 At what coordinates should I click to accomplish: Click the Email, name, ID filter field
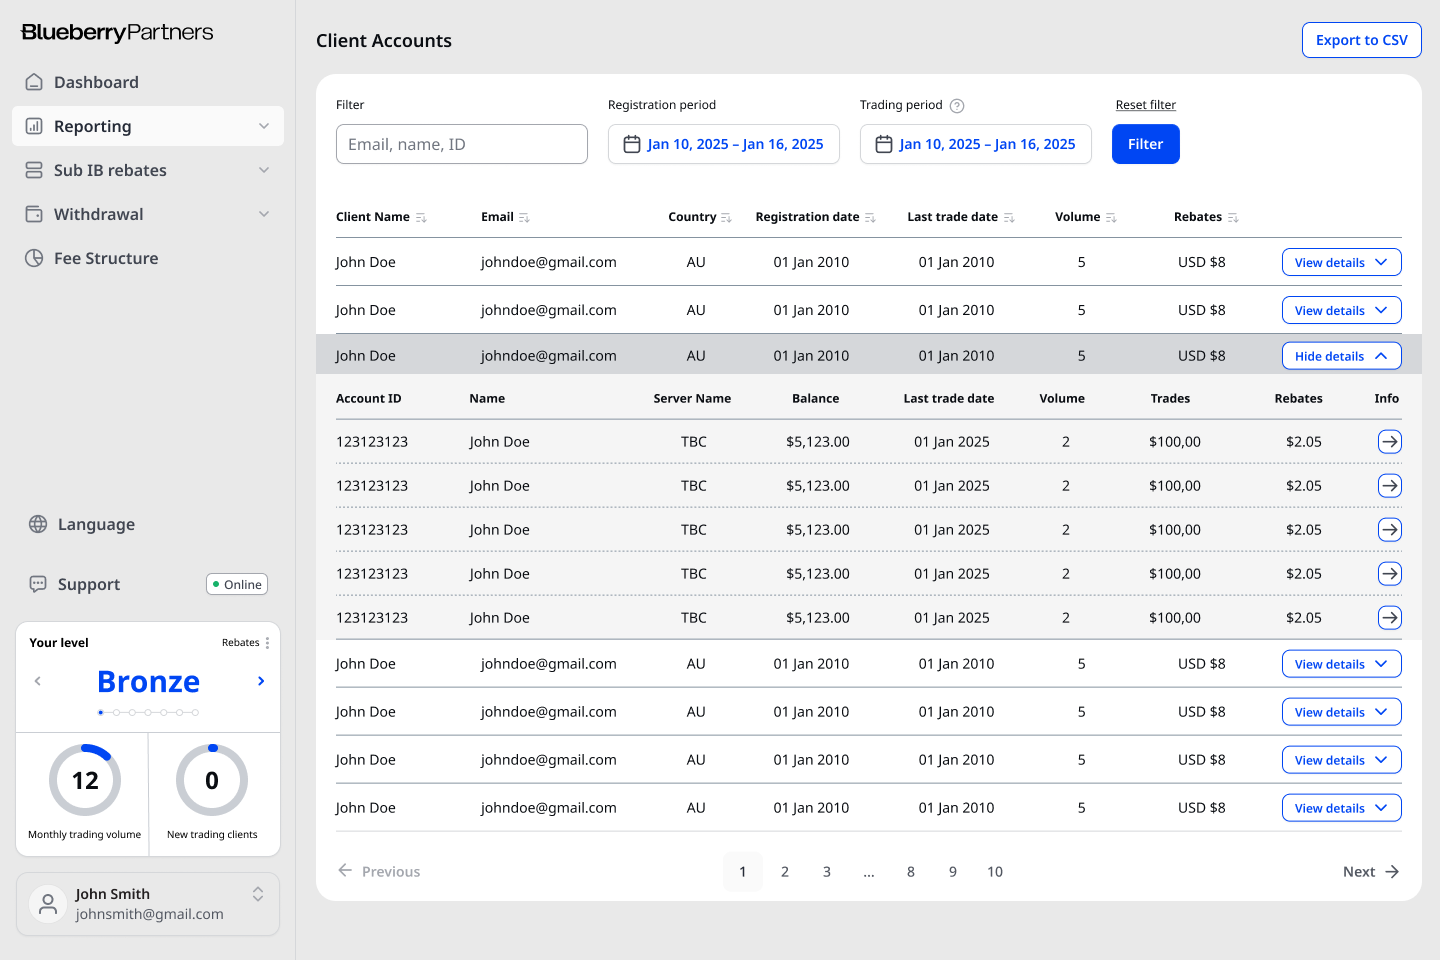pyautogui.click(x=462, y=144)
